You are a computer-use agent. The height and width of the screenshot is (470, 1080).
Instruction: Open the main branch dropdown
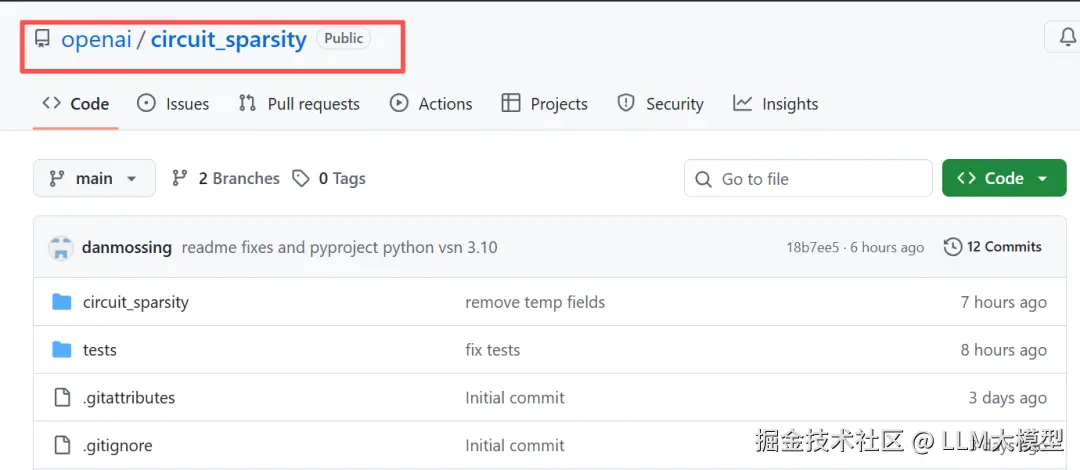94,178
